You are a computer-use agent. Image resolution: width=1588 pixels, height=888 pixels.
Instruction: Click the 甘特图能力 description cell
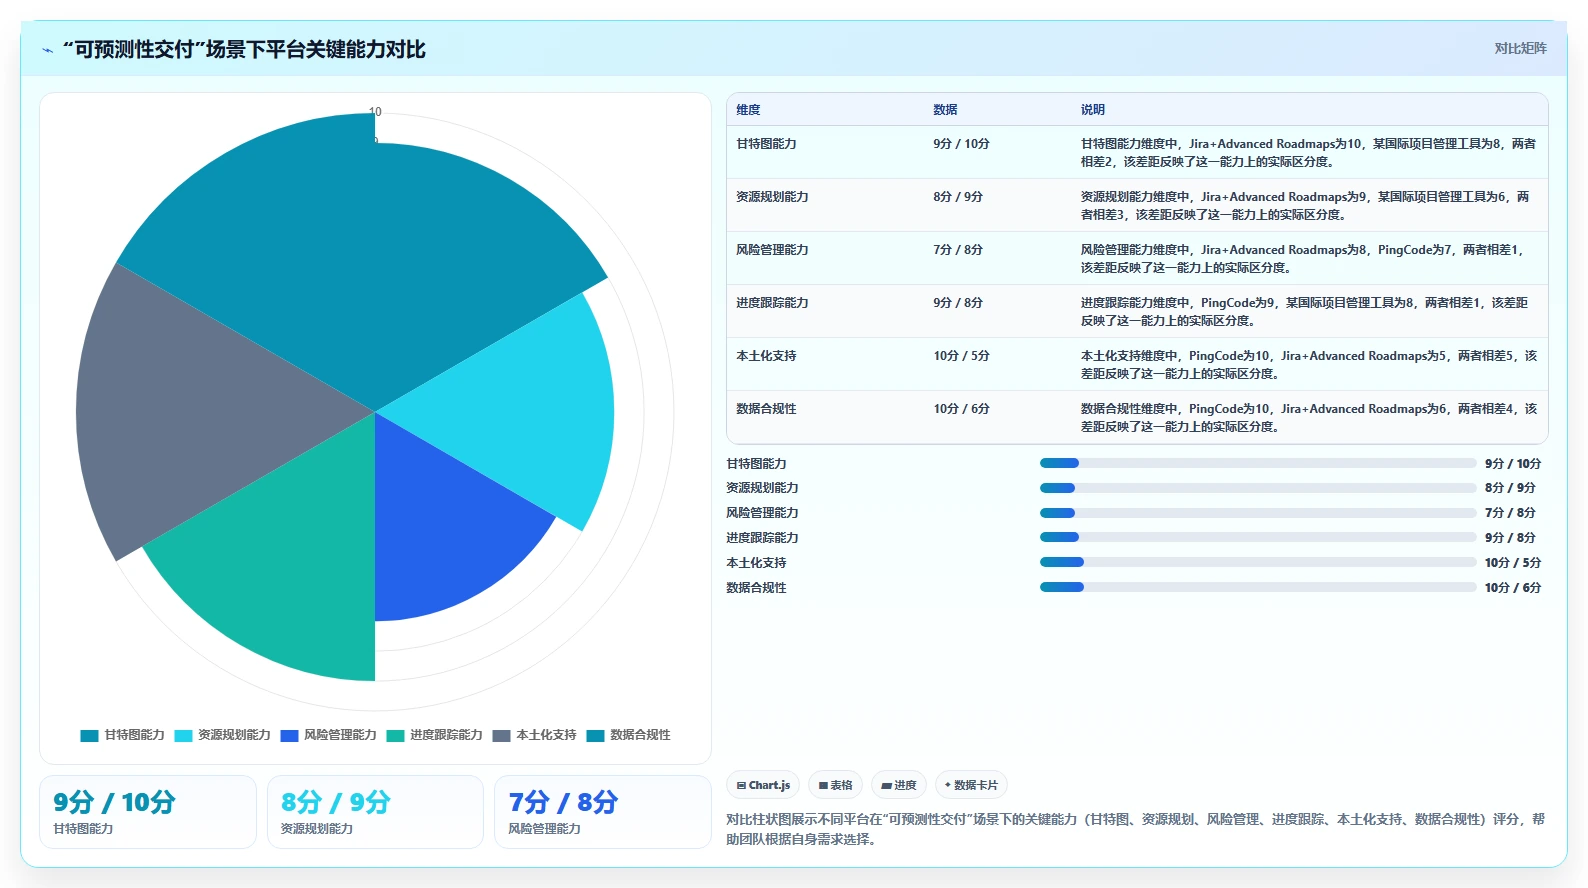[1308, 153]
